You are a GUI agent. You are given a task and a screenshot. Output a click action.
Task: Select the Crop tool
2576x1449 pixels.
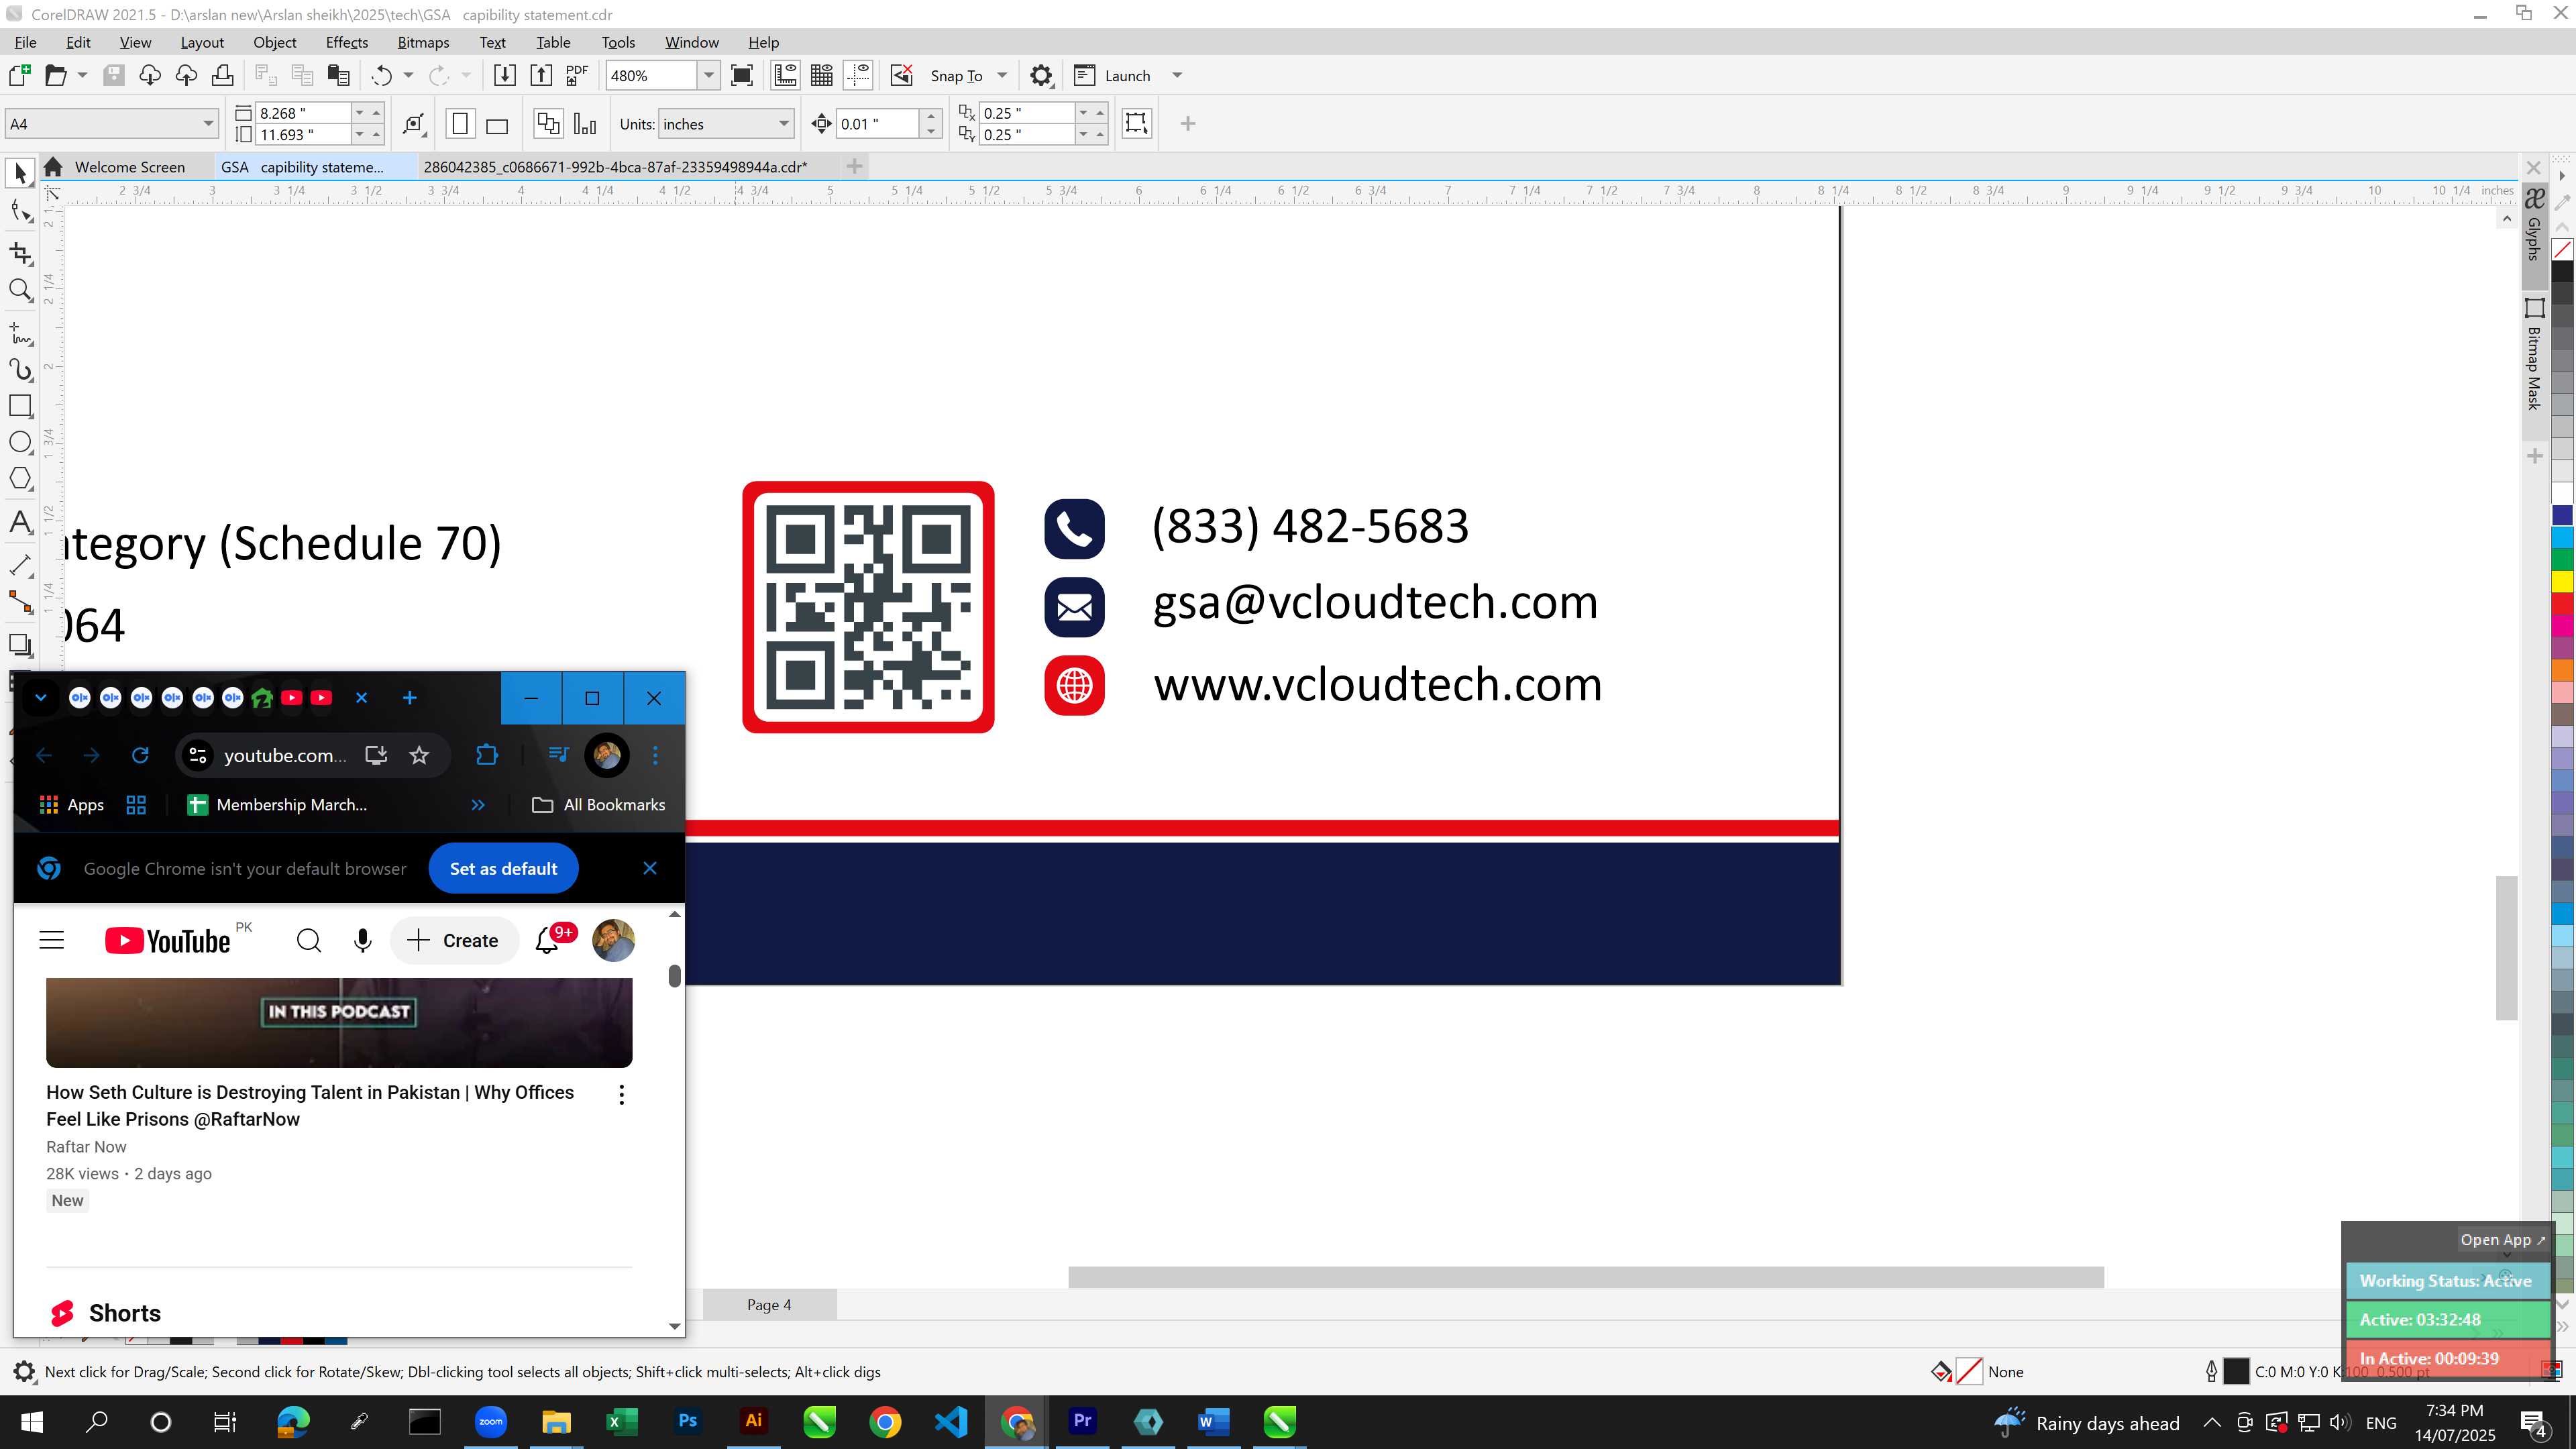coord(20,253)
